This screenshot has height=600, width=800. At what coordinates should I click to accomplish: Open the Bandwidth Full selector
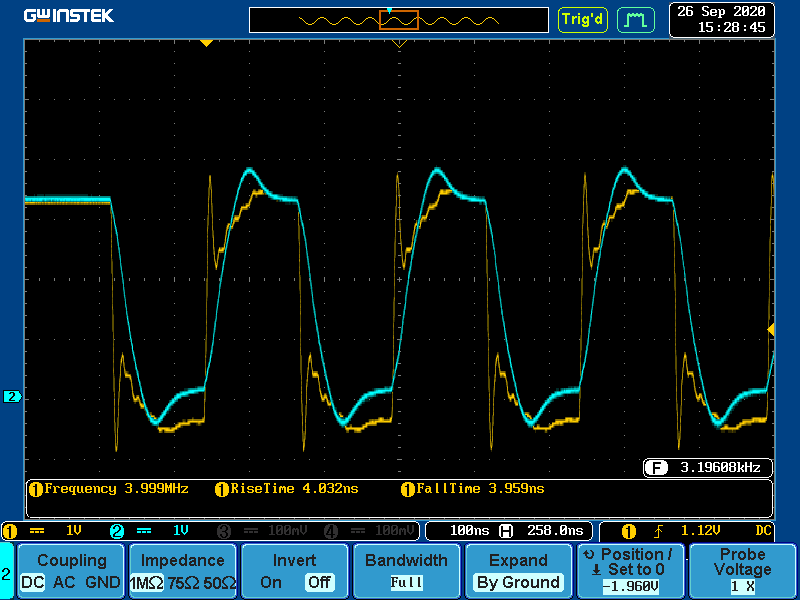pos(406,572)
